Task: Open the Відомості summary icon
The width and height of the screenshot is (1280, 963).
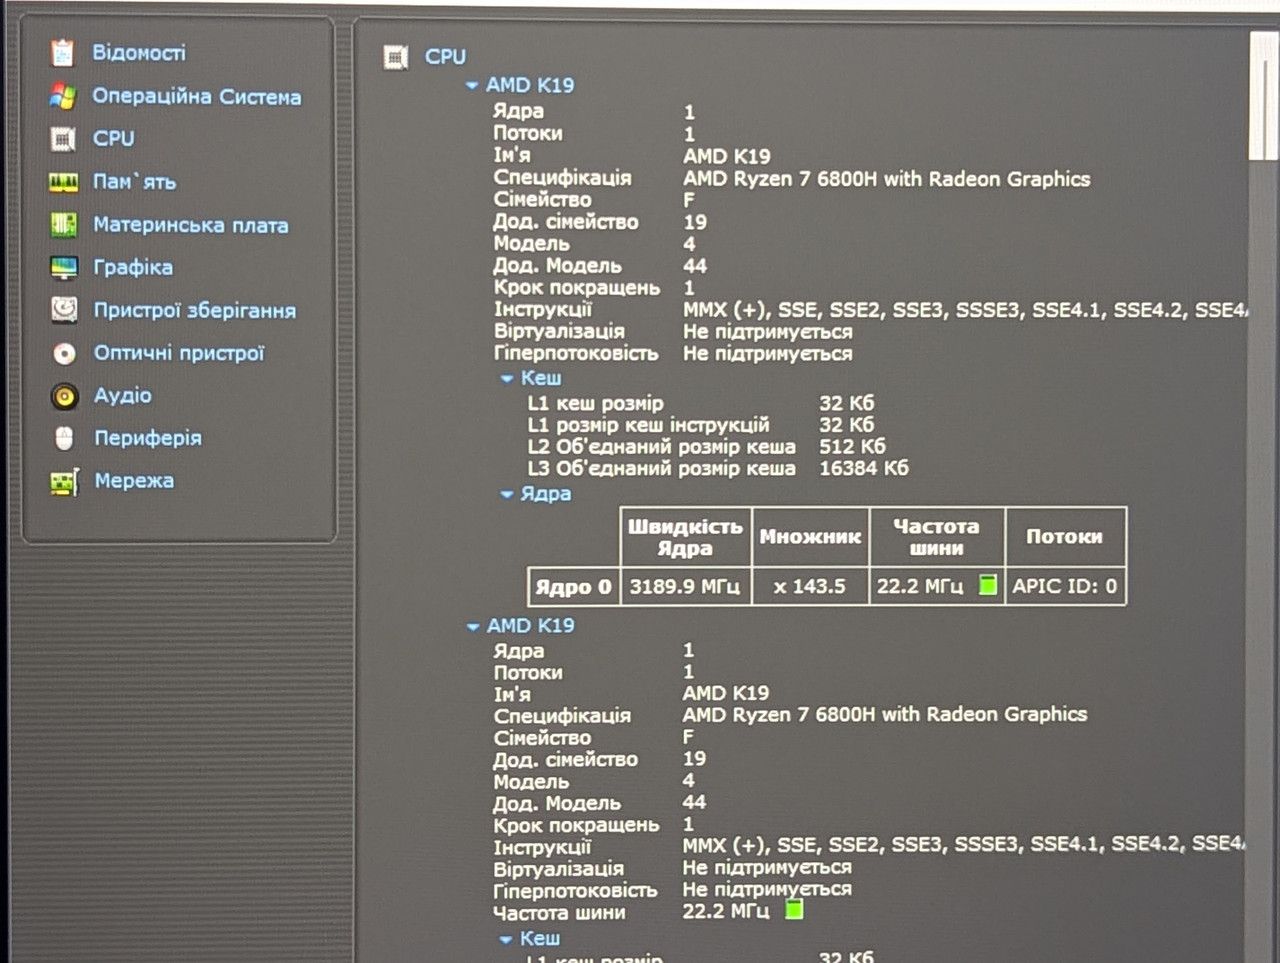Action: 63,52
